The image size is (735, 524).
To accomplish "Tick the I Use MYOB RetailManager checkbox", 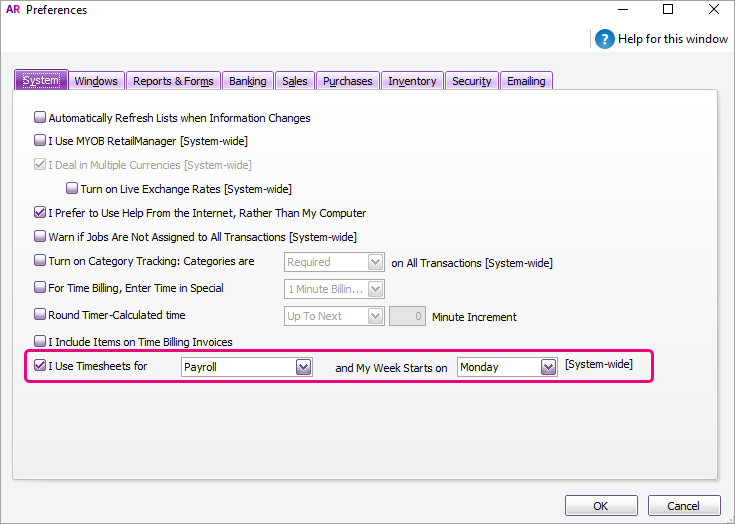I will tap(41, 141).
